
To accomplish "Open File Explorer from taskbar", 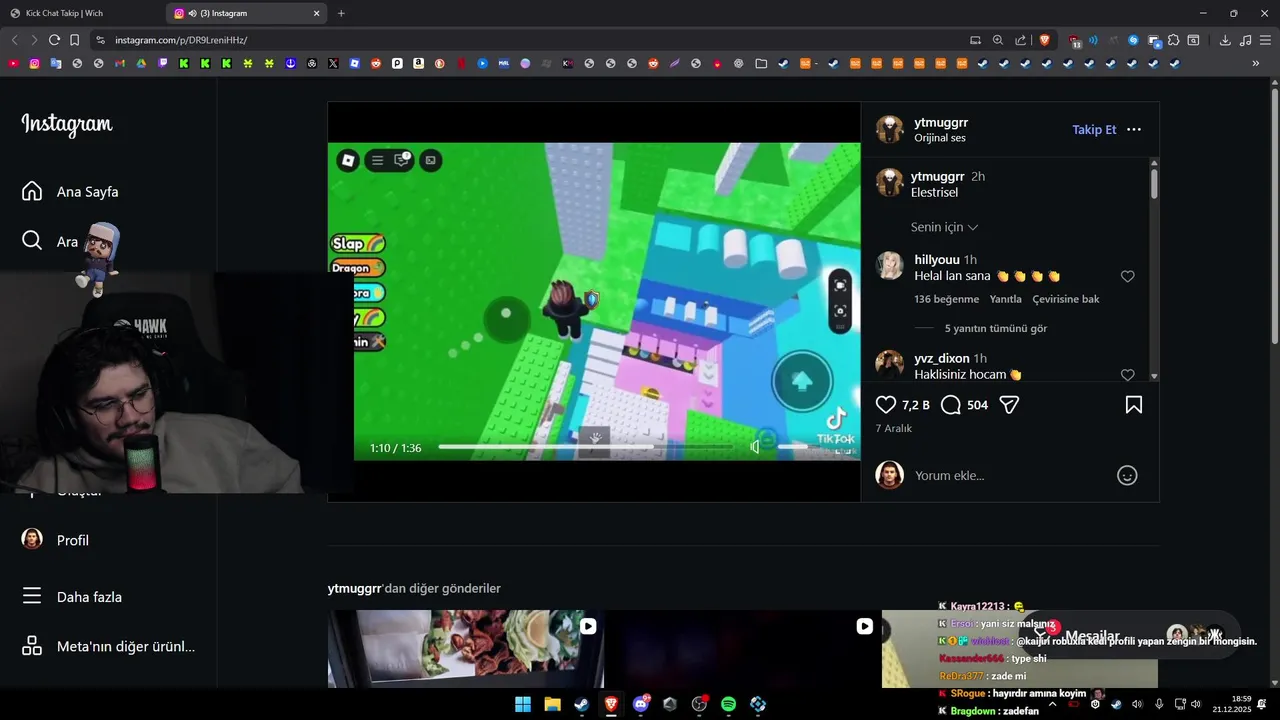I will click(552, 704).
